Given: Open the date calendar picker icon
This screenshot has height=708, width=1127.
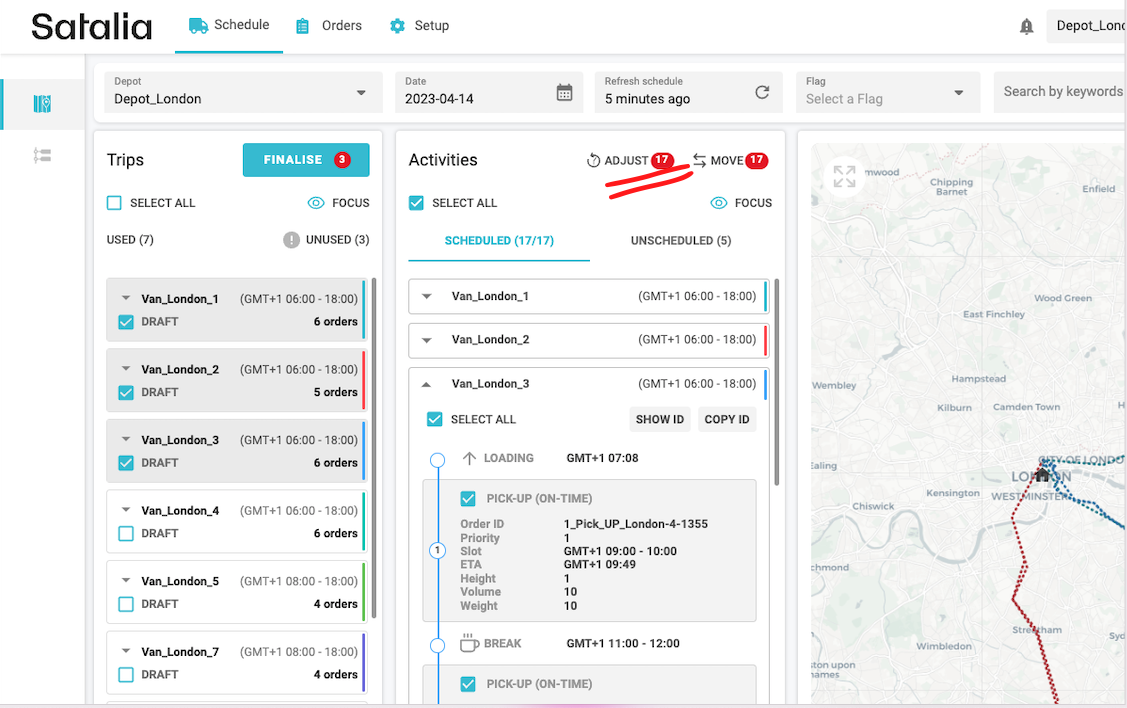Looking at the screenshot, I should pyautogui.click(x=564, y=92).
